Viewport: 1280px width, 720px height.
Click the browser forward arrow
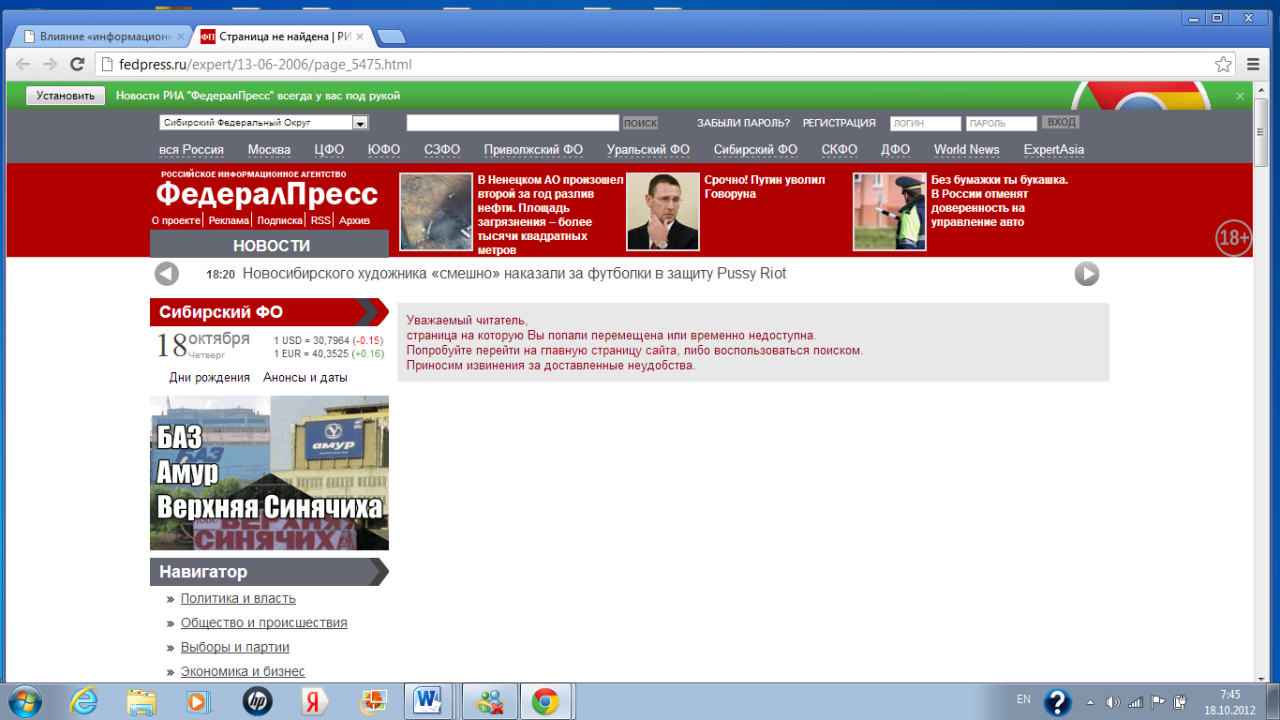pyautogui.click(x=50, y=64)
